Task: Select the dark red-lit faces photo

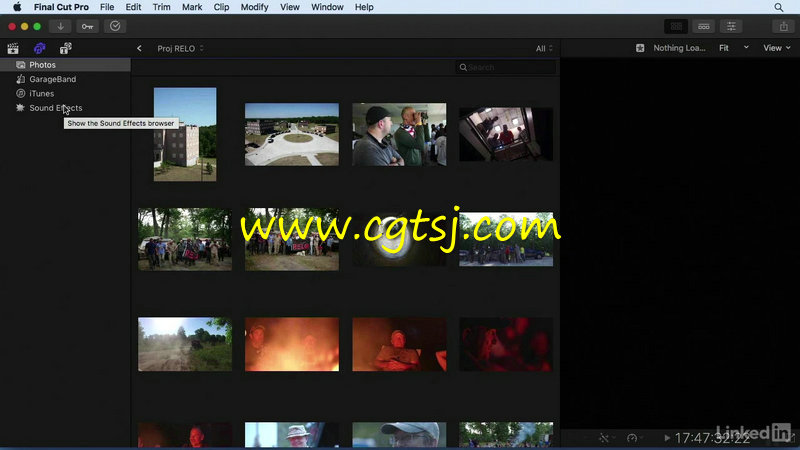Action: (506, 344)
